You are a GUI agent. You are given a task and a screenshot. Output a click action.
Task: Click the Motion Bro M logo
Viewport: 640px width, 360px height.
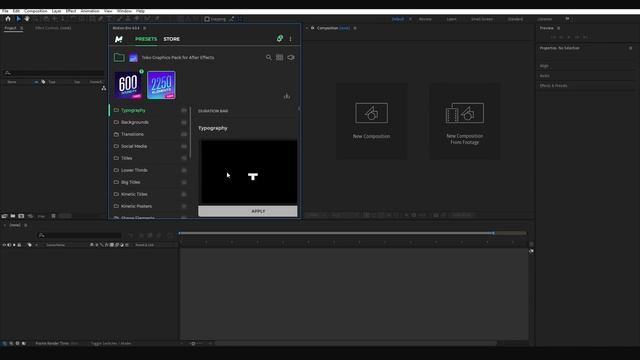pyautogui.click(x=118, y=39)
